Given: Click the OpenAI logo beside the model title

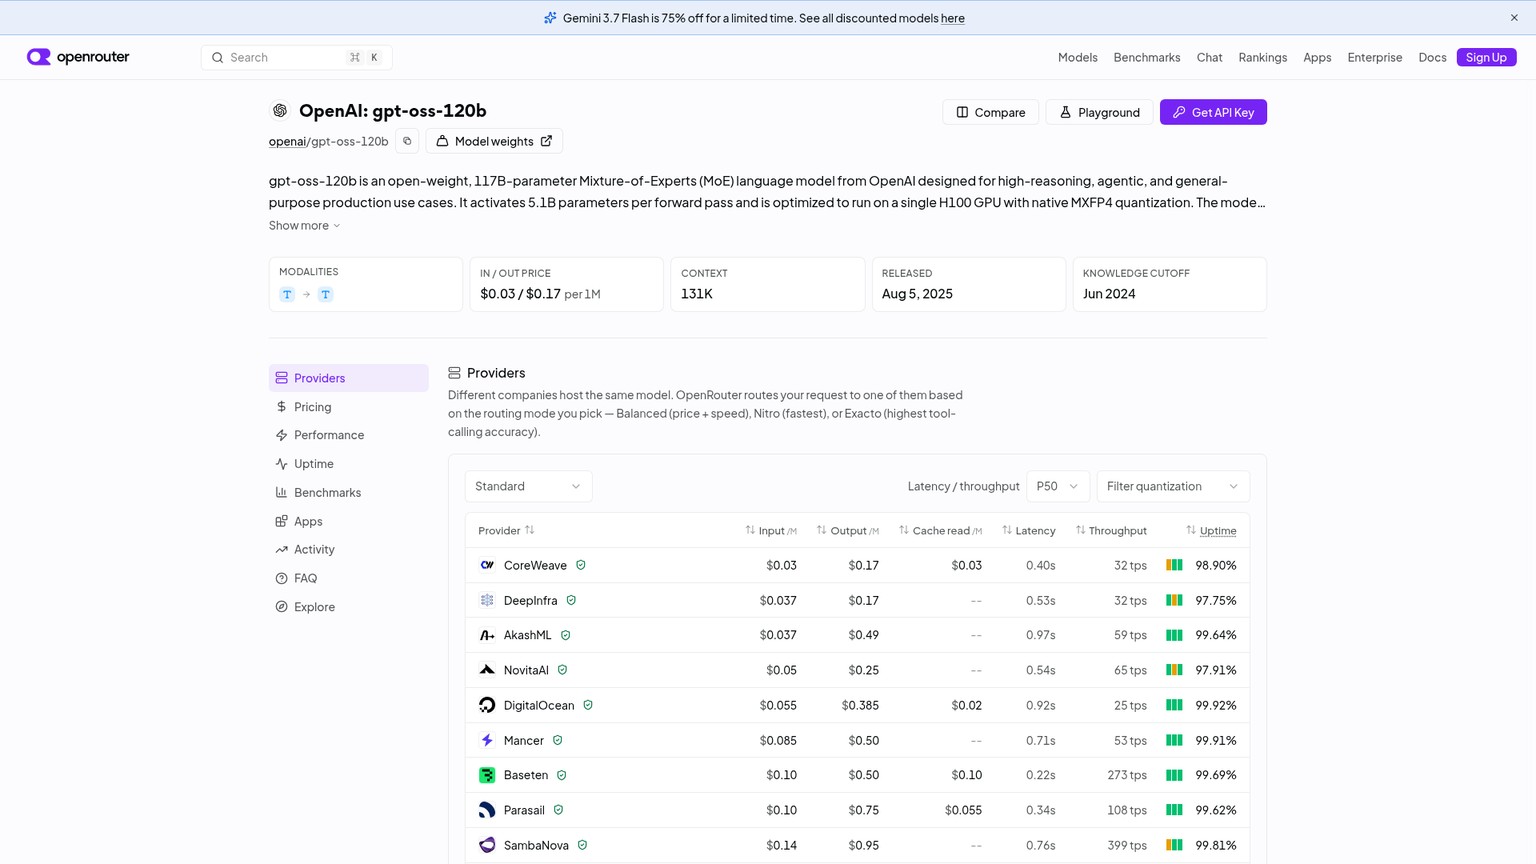Looking at the screenshot, I should [x=280, y=111].
